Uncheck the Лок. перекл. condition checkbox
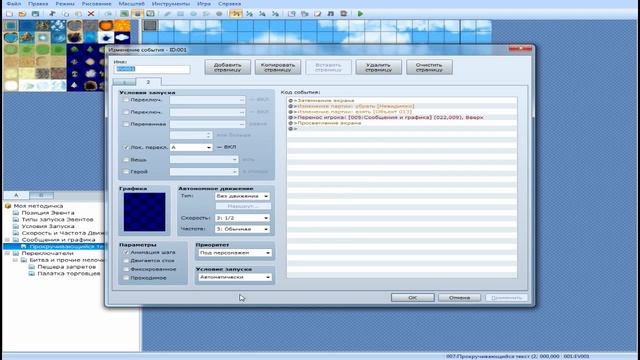The image size is (640, 360). [x=126, y=147]
